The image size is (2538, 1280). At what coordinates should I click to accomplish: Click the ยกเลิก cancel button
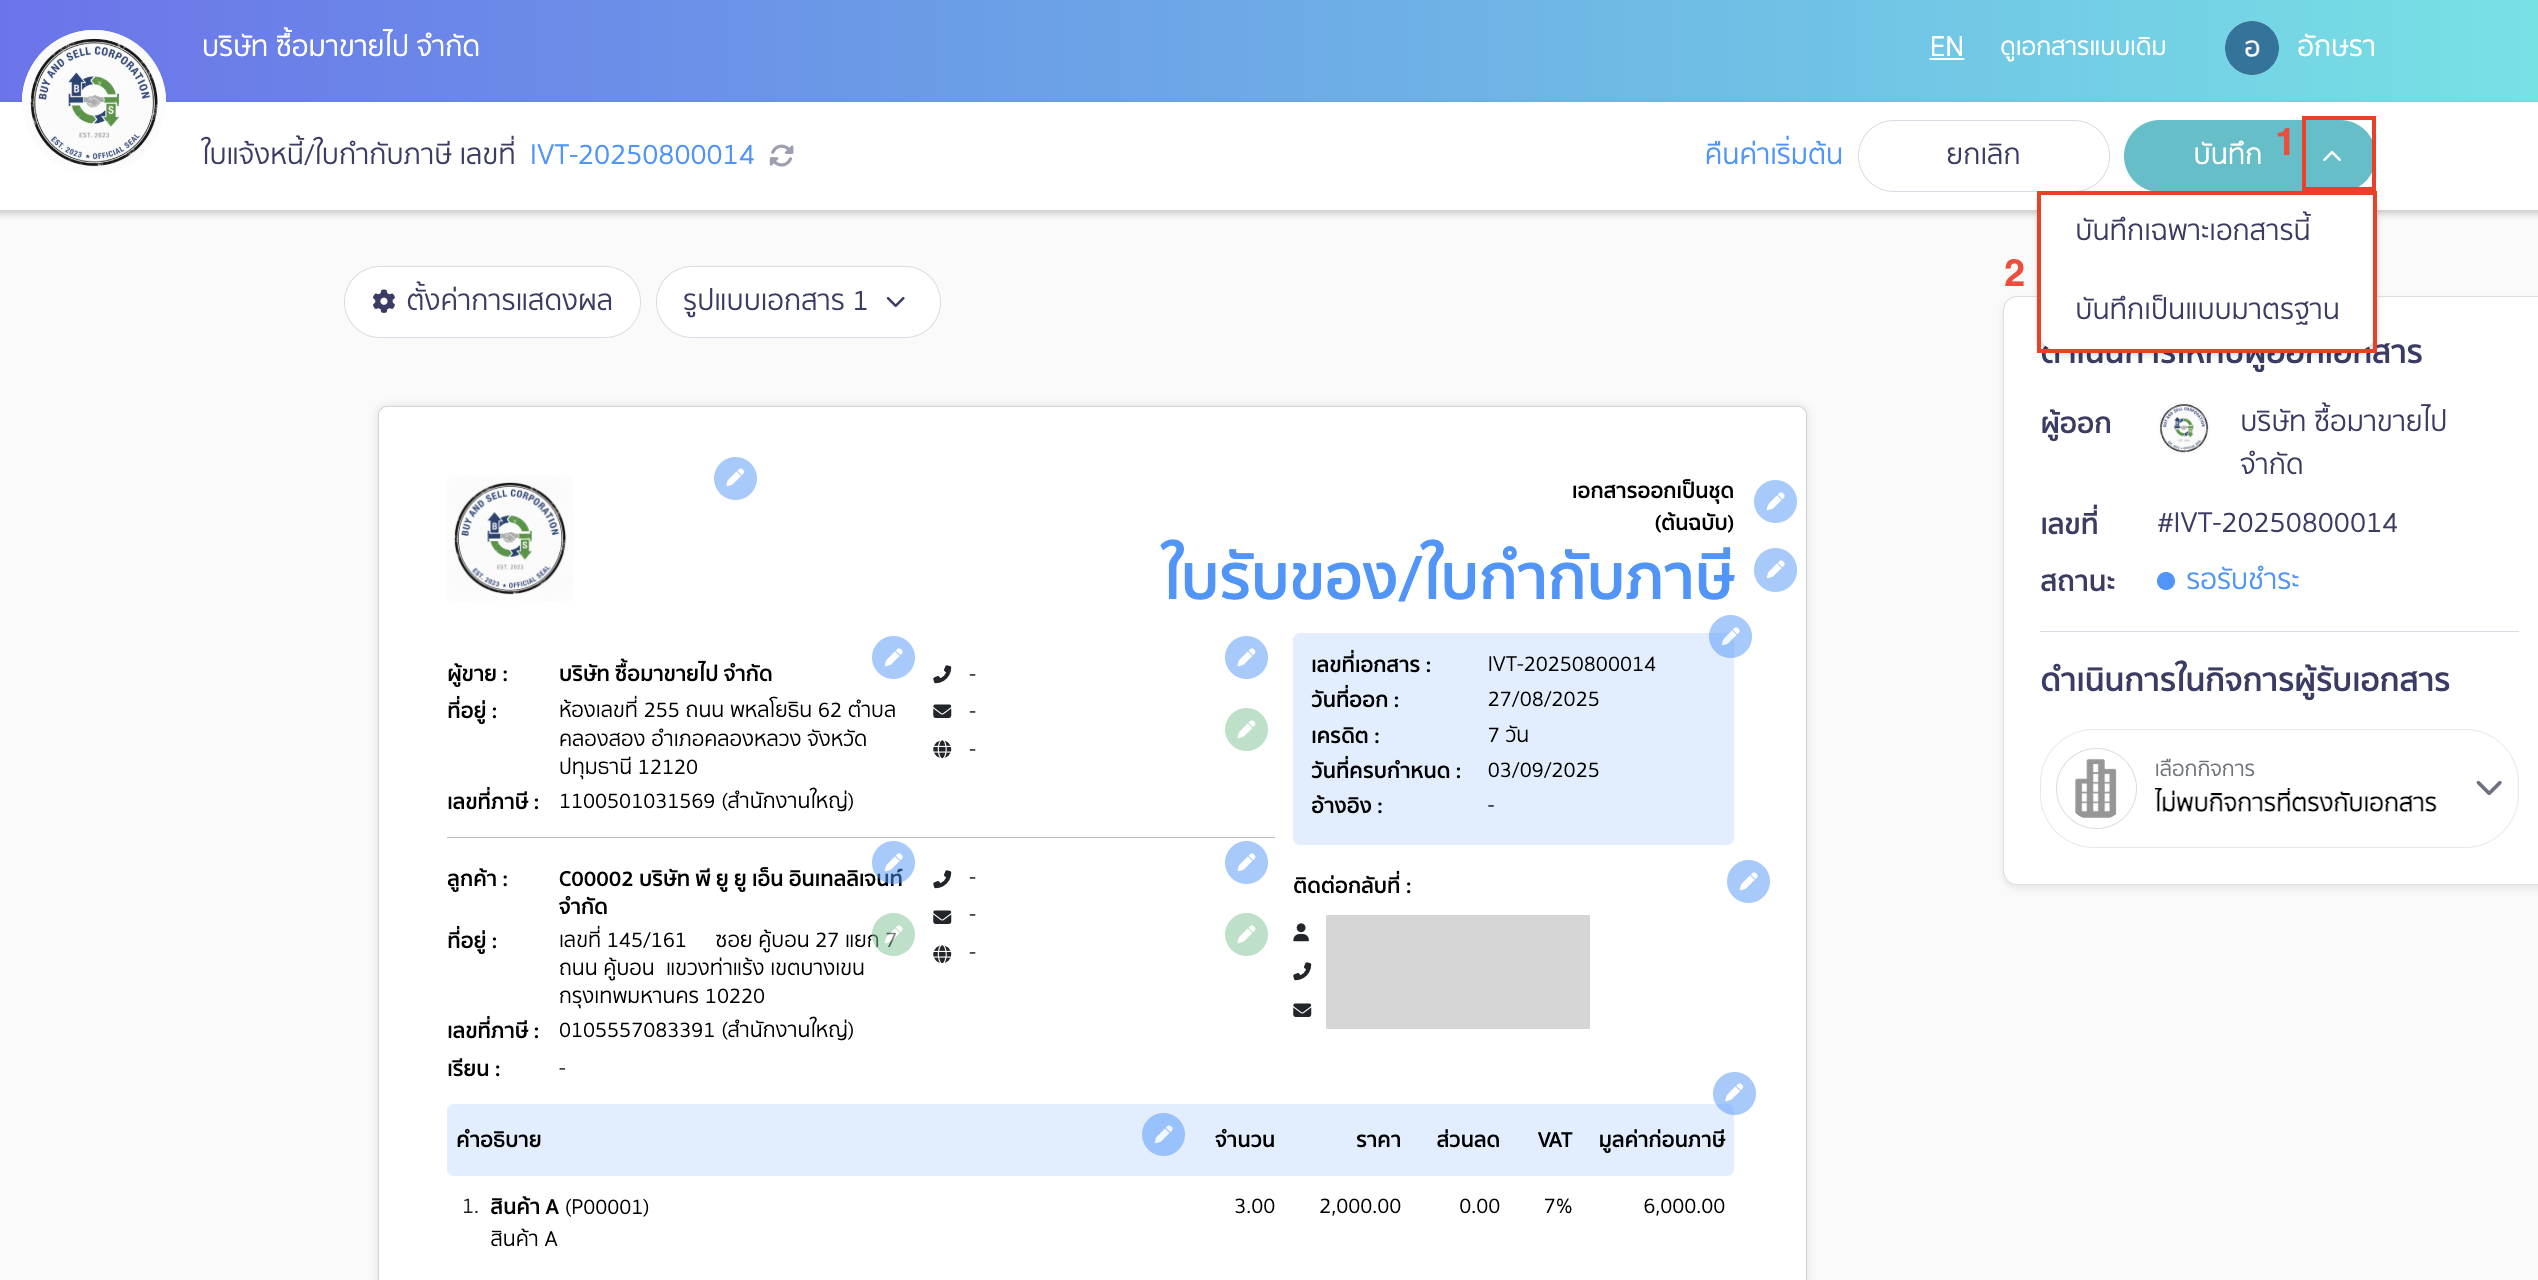tap(1983, 155)
